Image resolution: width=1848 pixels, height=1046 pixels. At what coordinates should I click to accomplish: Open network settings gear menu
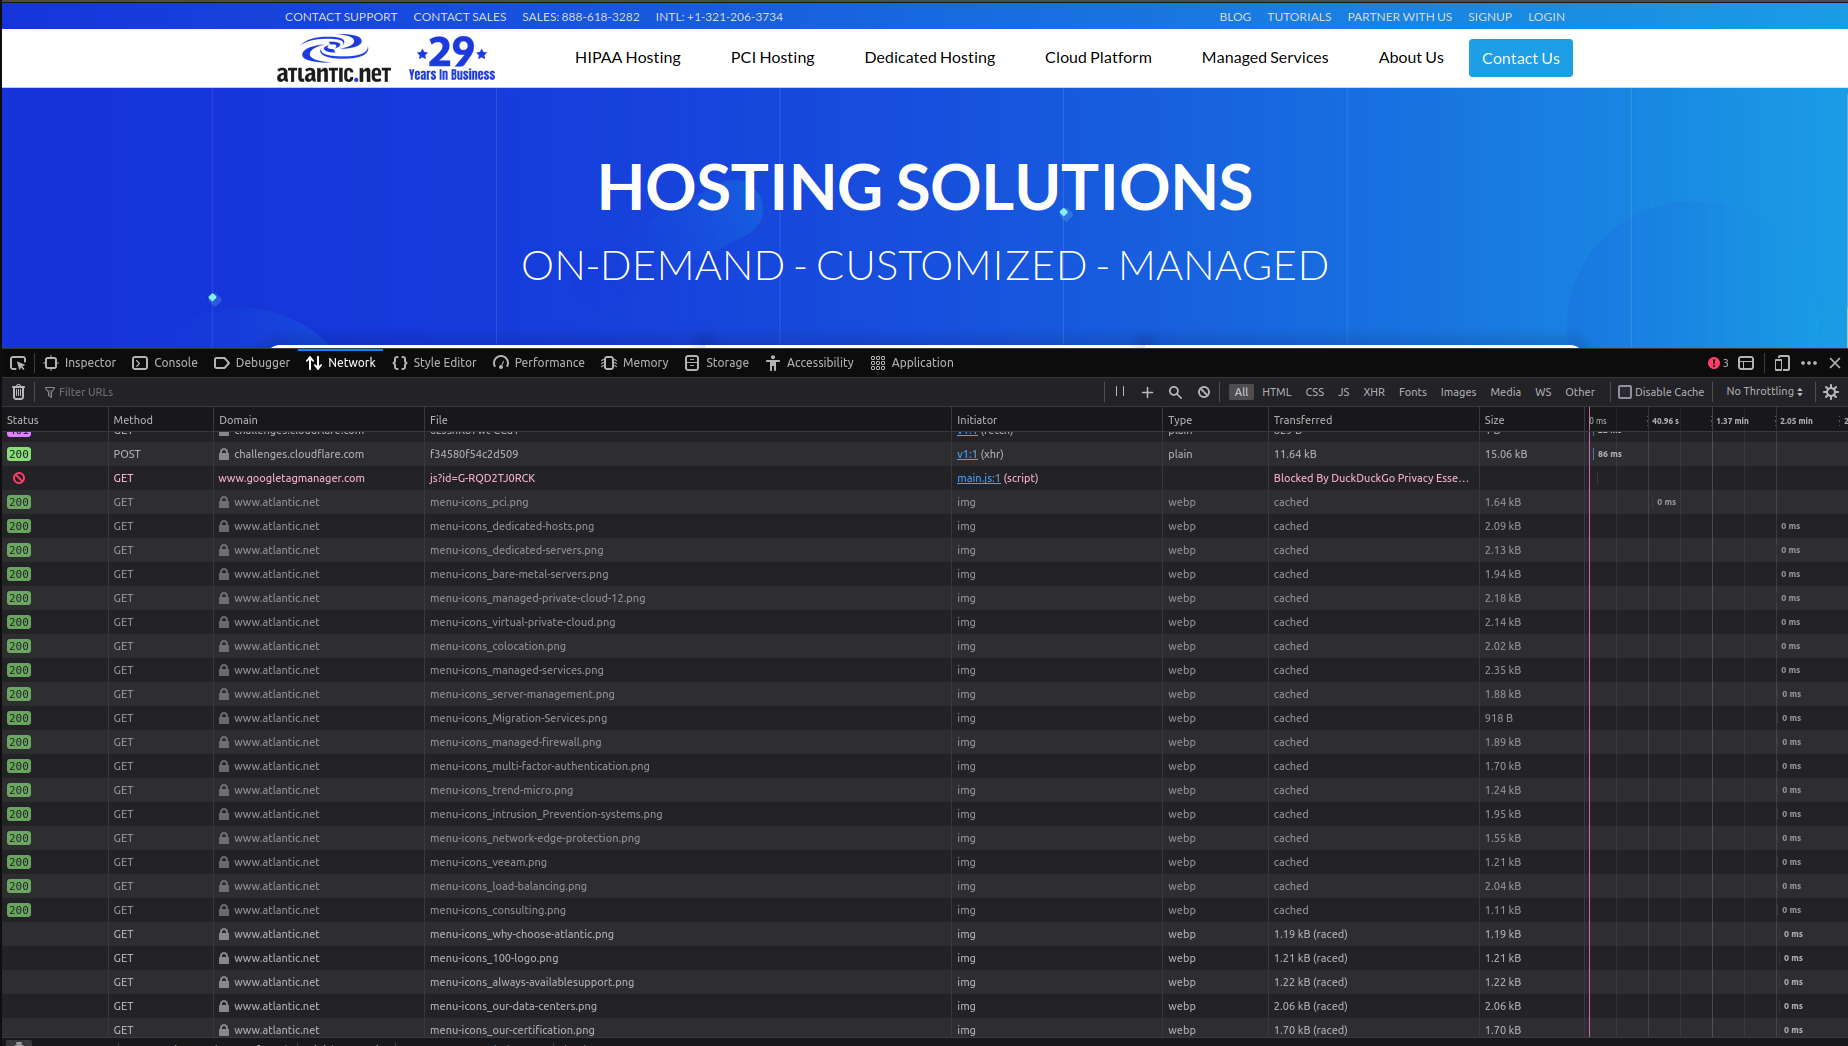coord(1831,392)
